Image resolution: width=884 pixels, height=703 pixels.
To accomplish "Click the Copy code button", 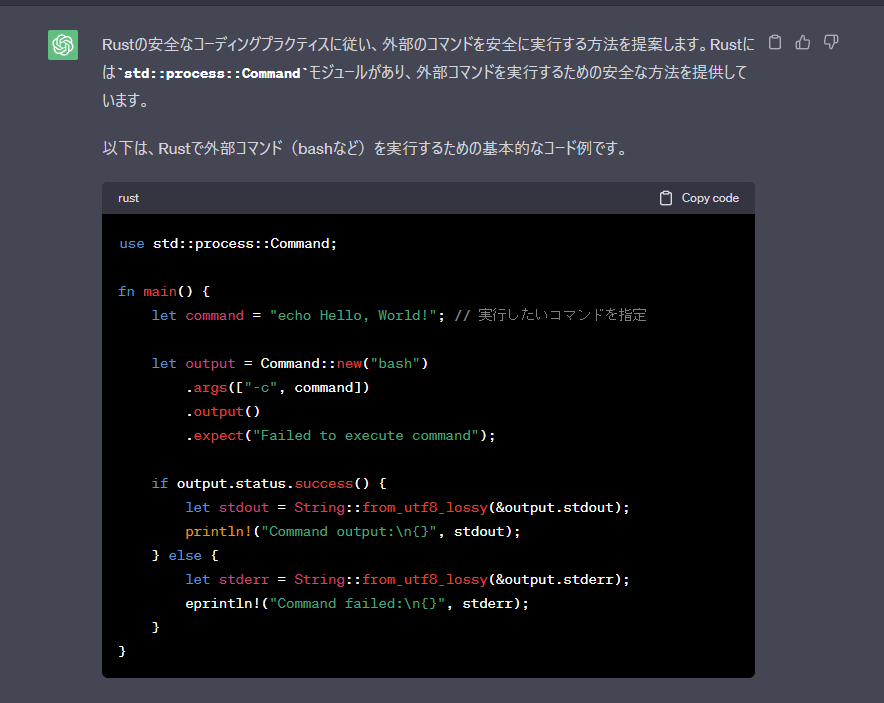I will 699,198.
